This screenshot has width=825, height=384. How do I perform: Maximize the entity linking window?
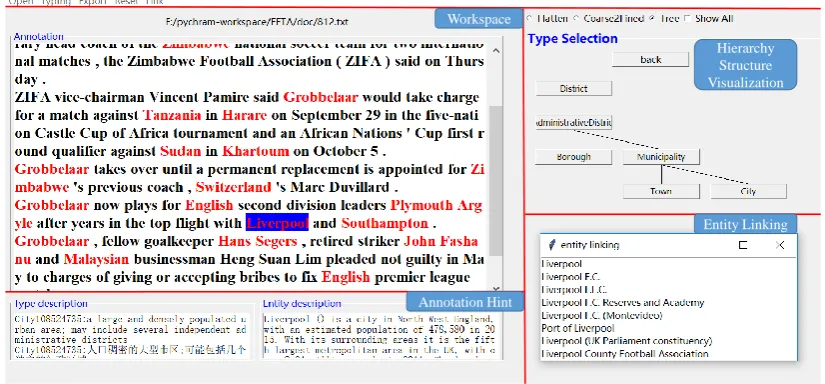[x=743, y=245]
